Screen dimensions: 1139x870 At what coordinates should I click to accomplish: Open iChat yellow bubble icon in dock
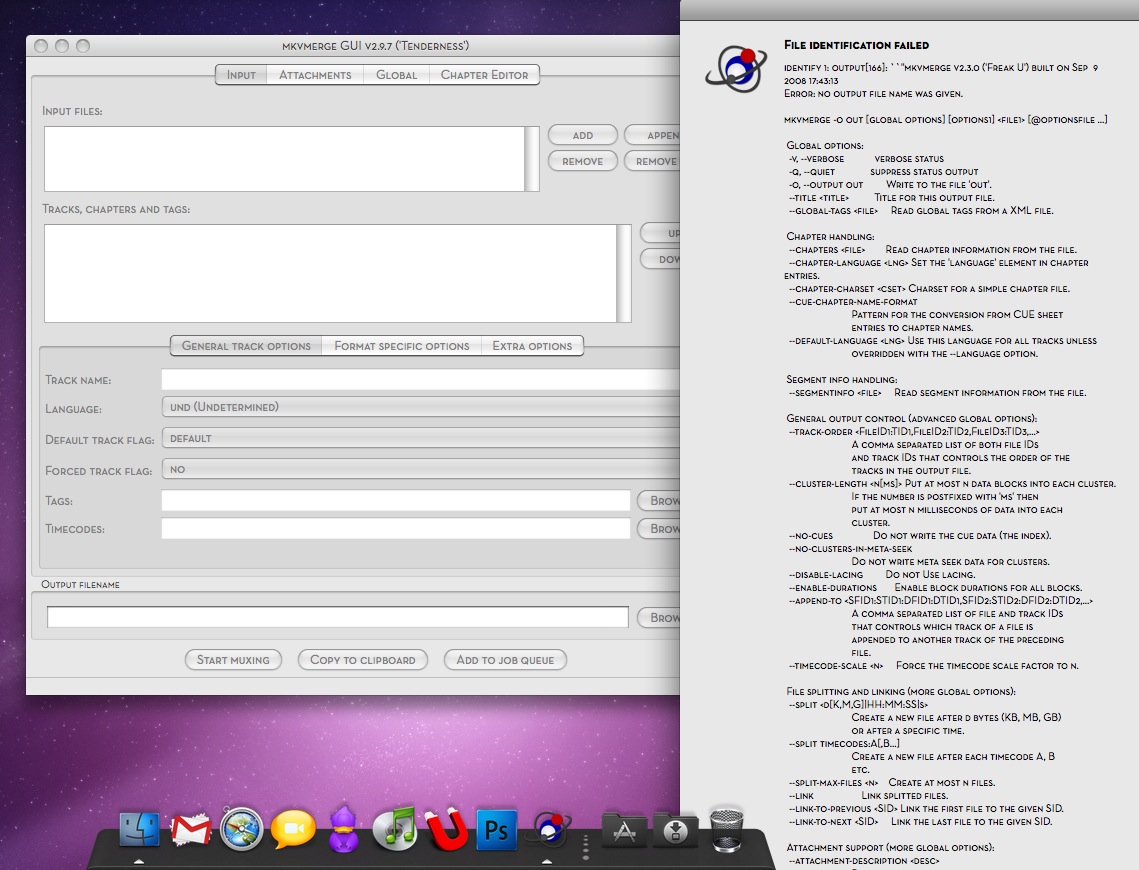click(293, 829)
